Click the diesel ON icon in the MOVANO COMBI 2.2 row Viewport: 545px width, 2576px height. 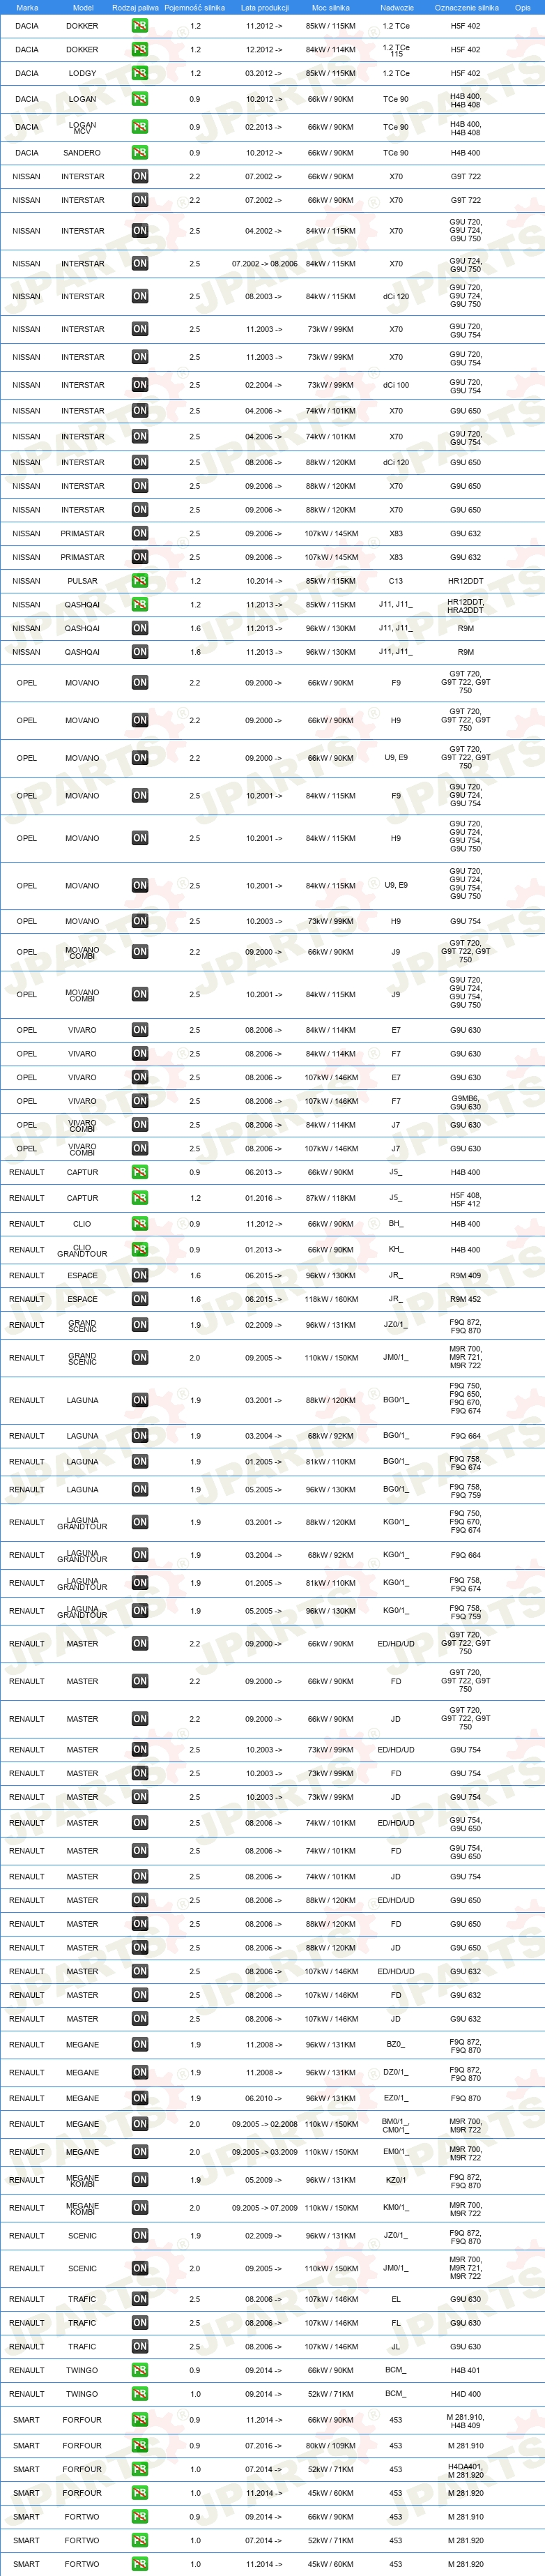point(140,952)
